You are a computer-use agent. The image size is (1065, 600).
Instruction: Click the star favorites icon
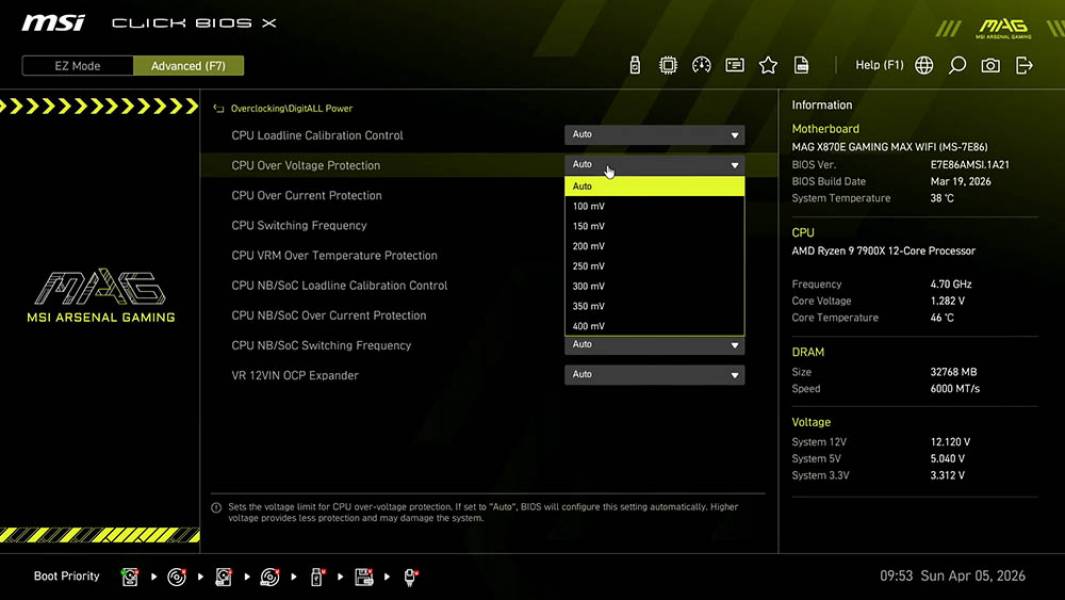(x=768, y=65)
